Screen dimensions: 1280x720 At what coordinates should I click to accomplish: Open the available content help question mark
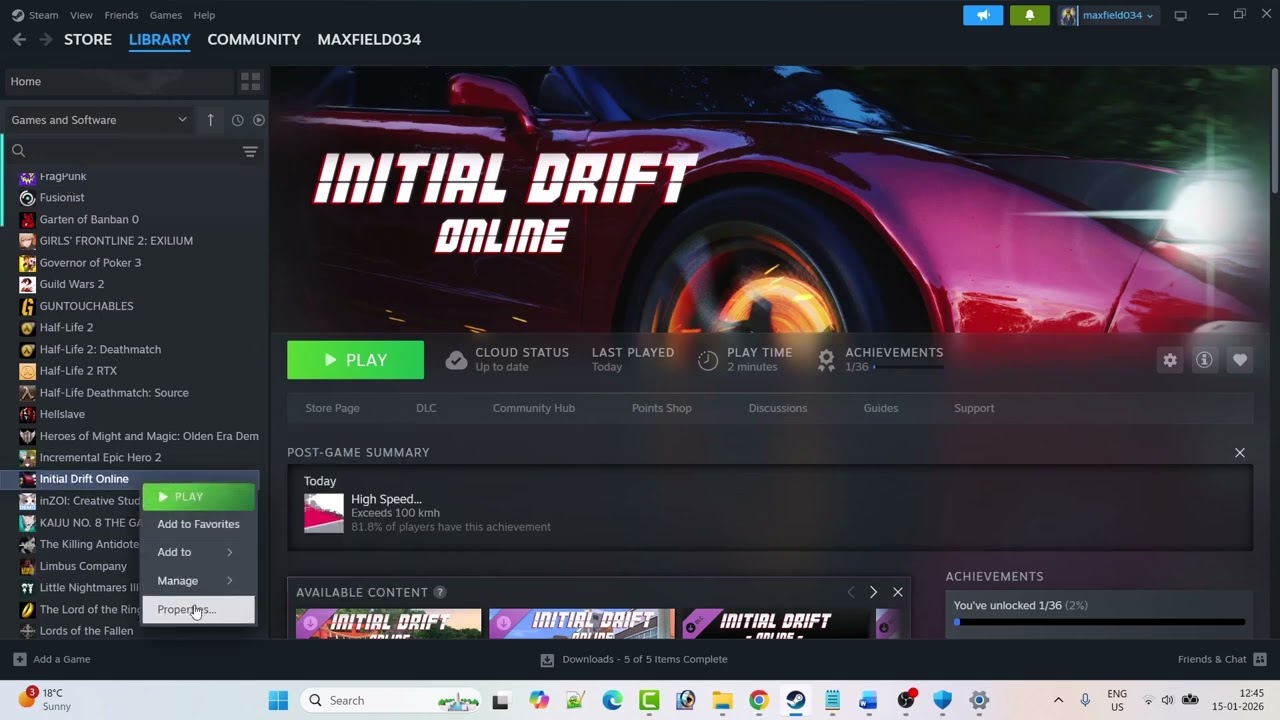tap(440, 592)
